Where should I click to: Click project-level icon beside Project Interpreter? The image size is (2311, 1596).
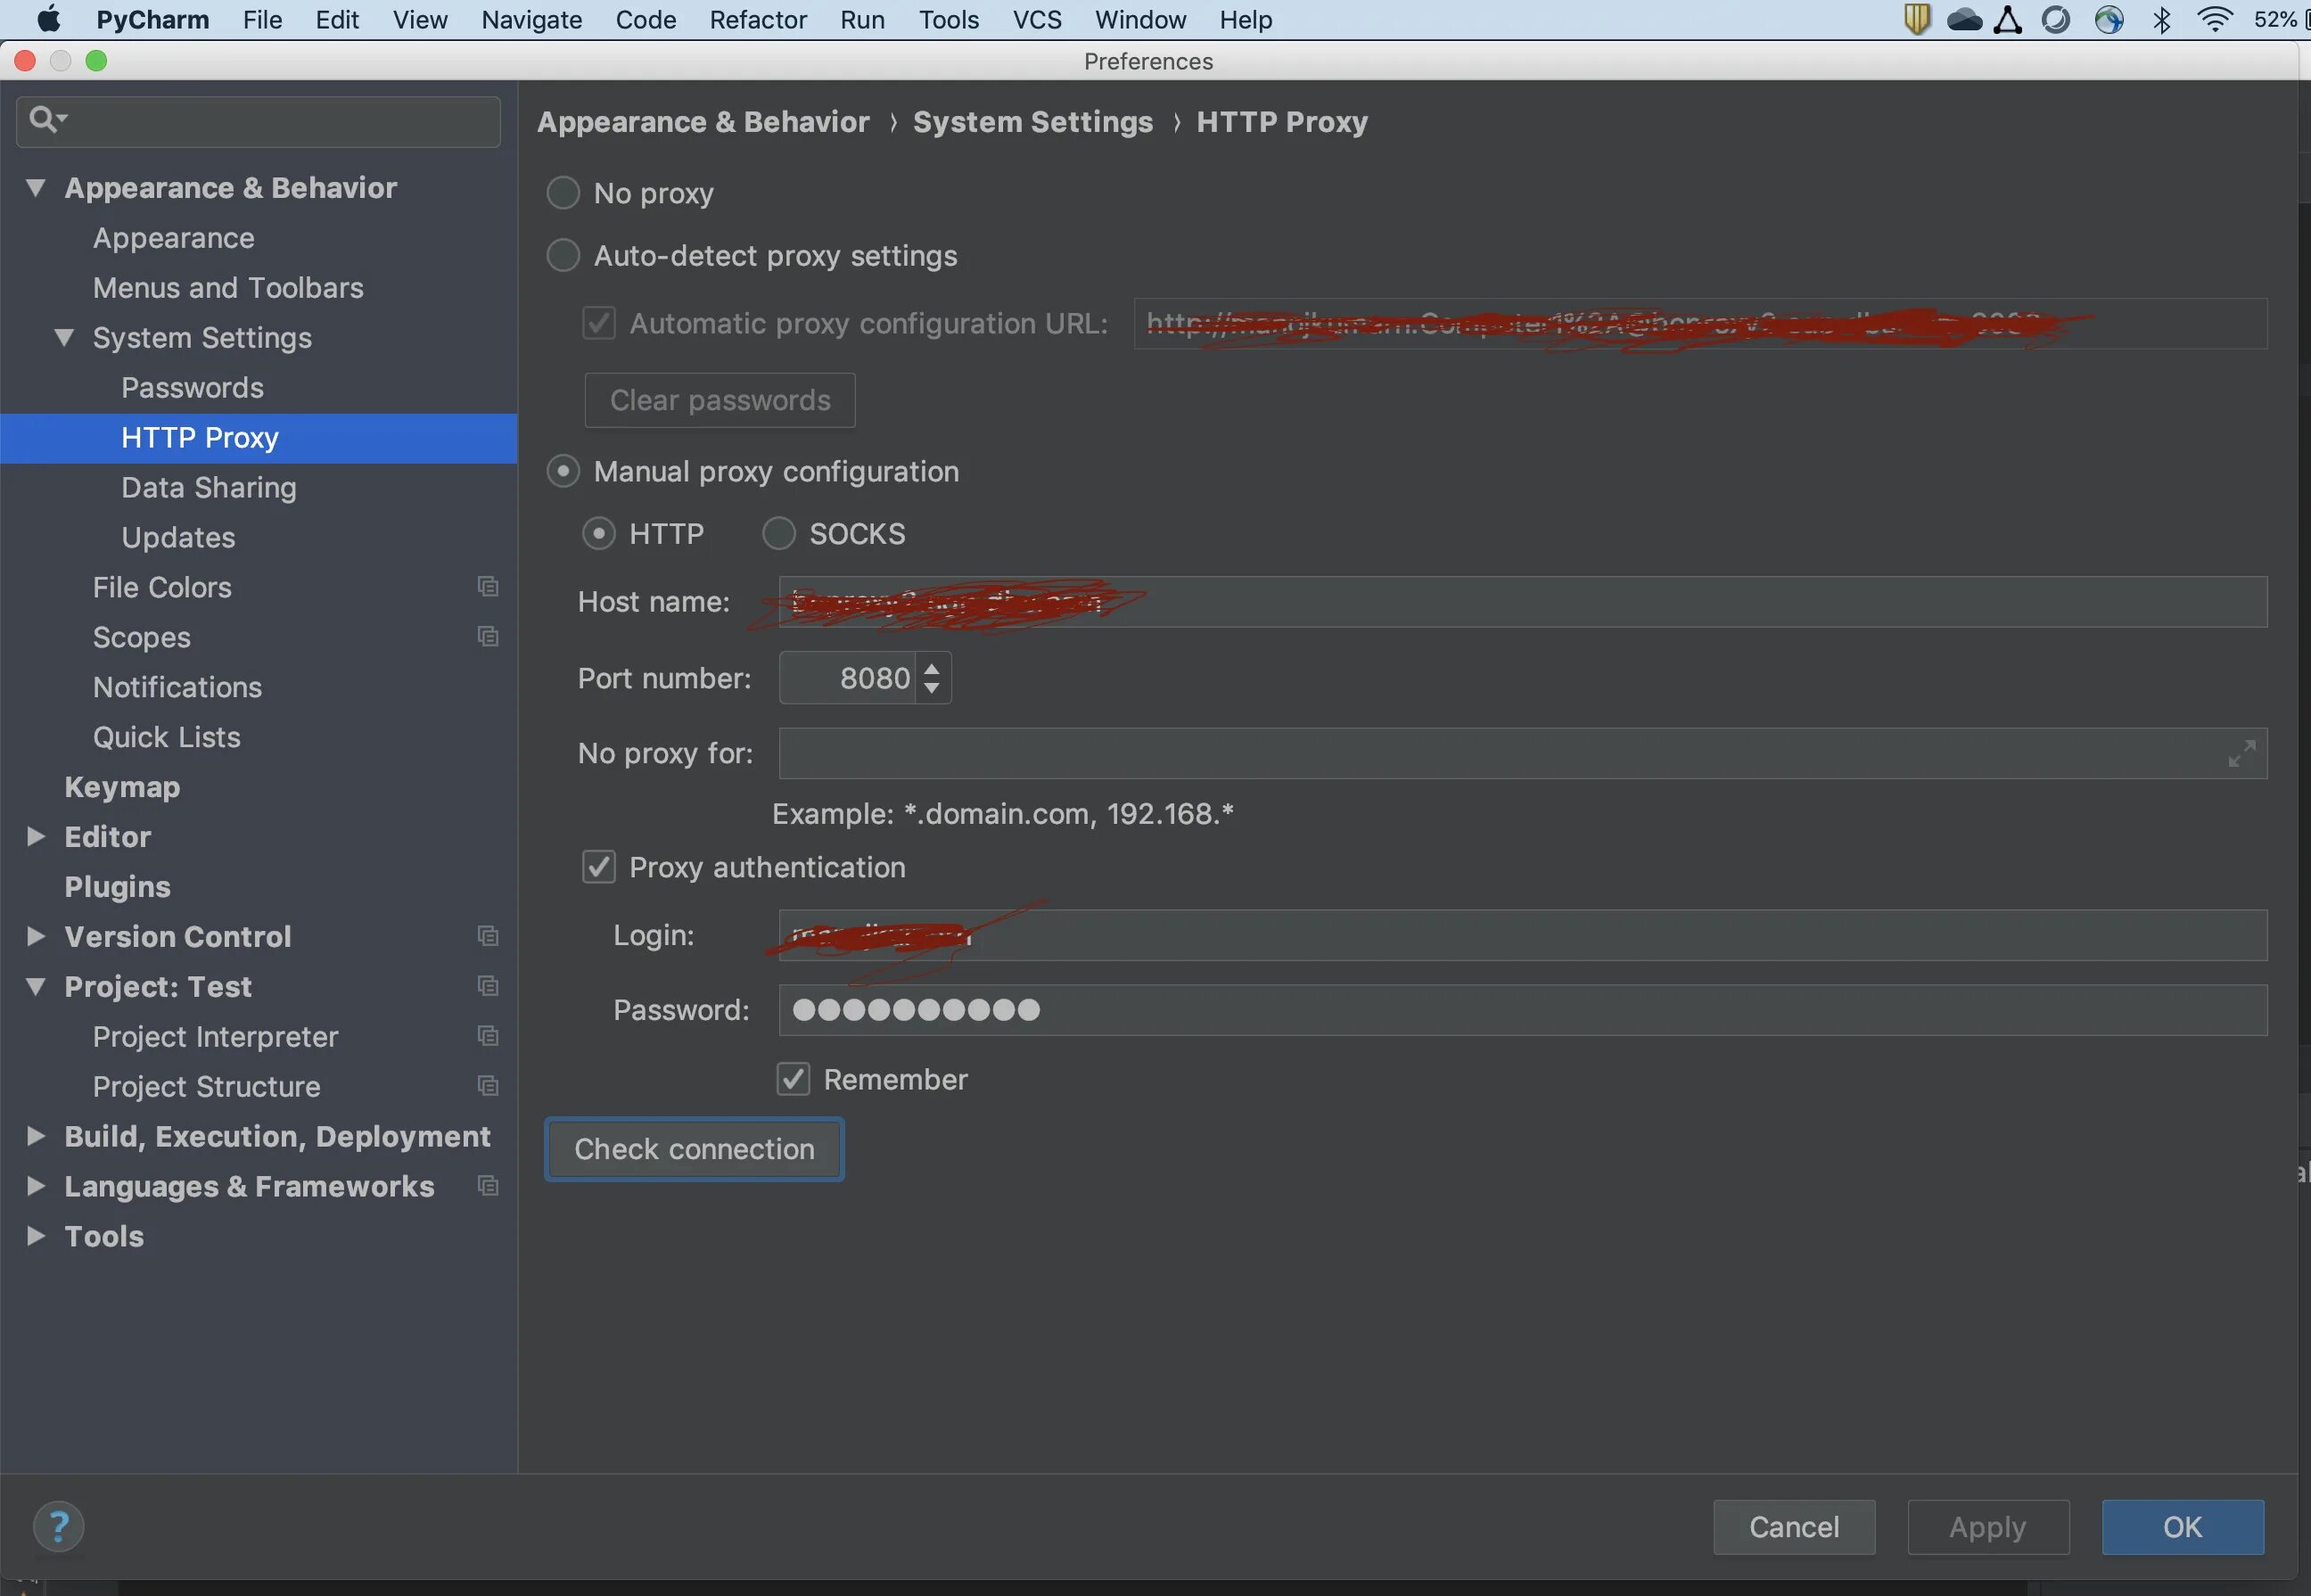tap(488, 1036)
